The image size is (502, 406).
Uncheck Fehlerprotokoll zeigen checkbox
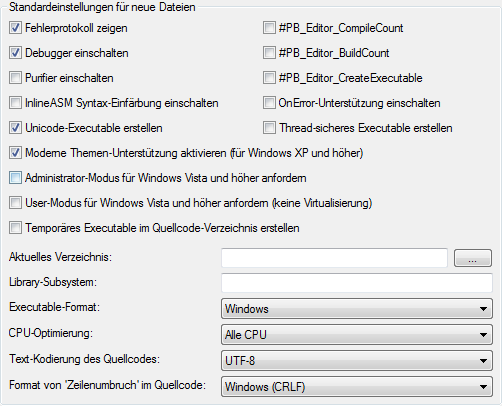pos(15,28)
